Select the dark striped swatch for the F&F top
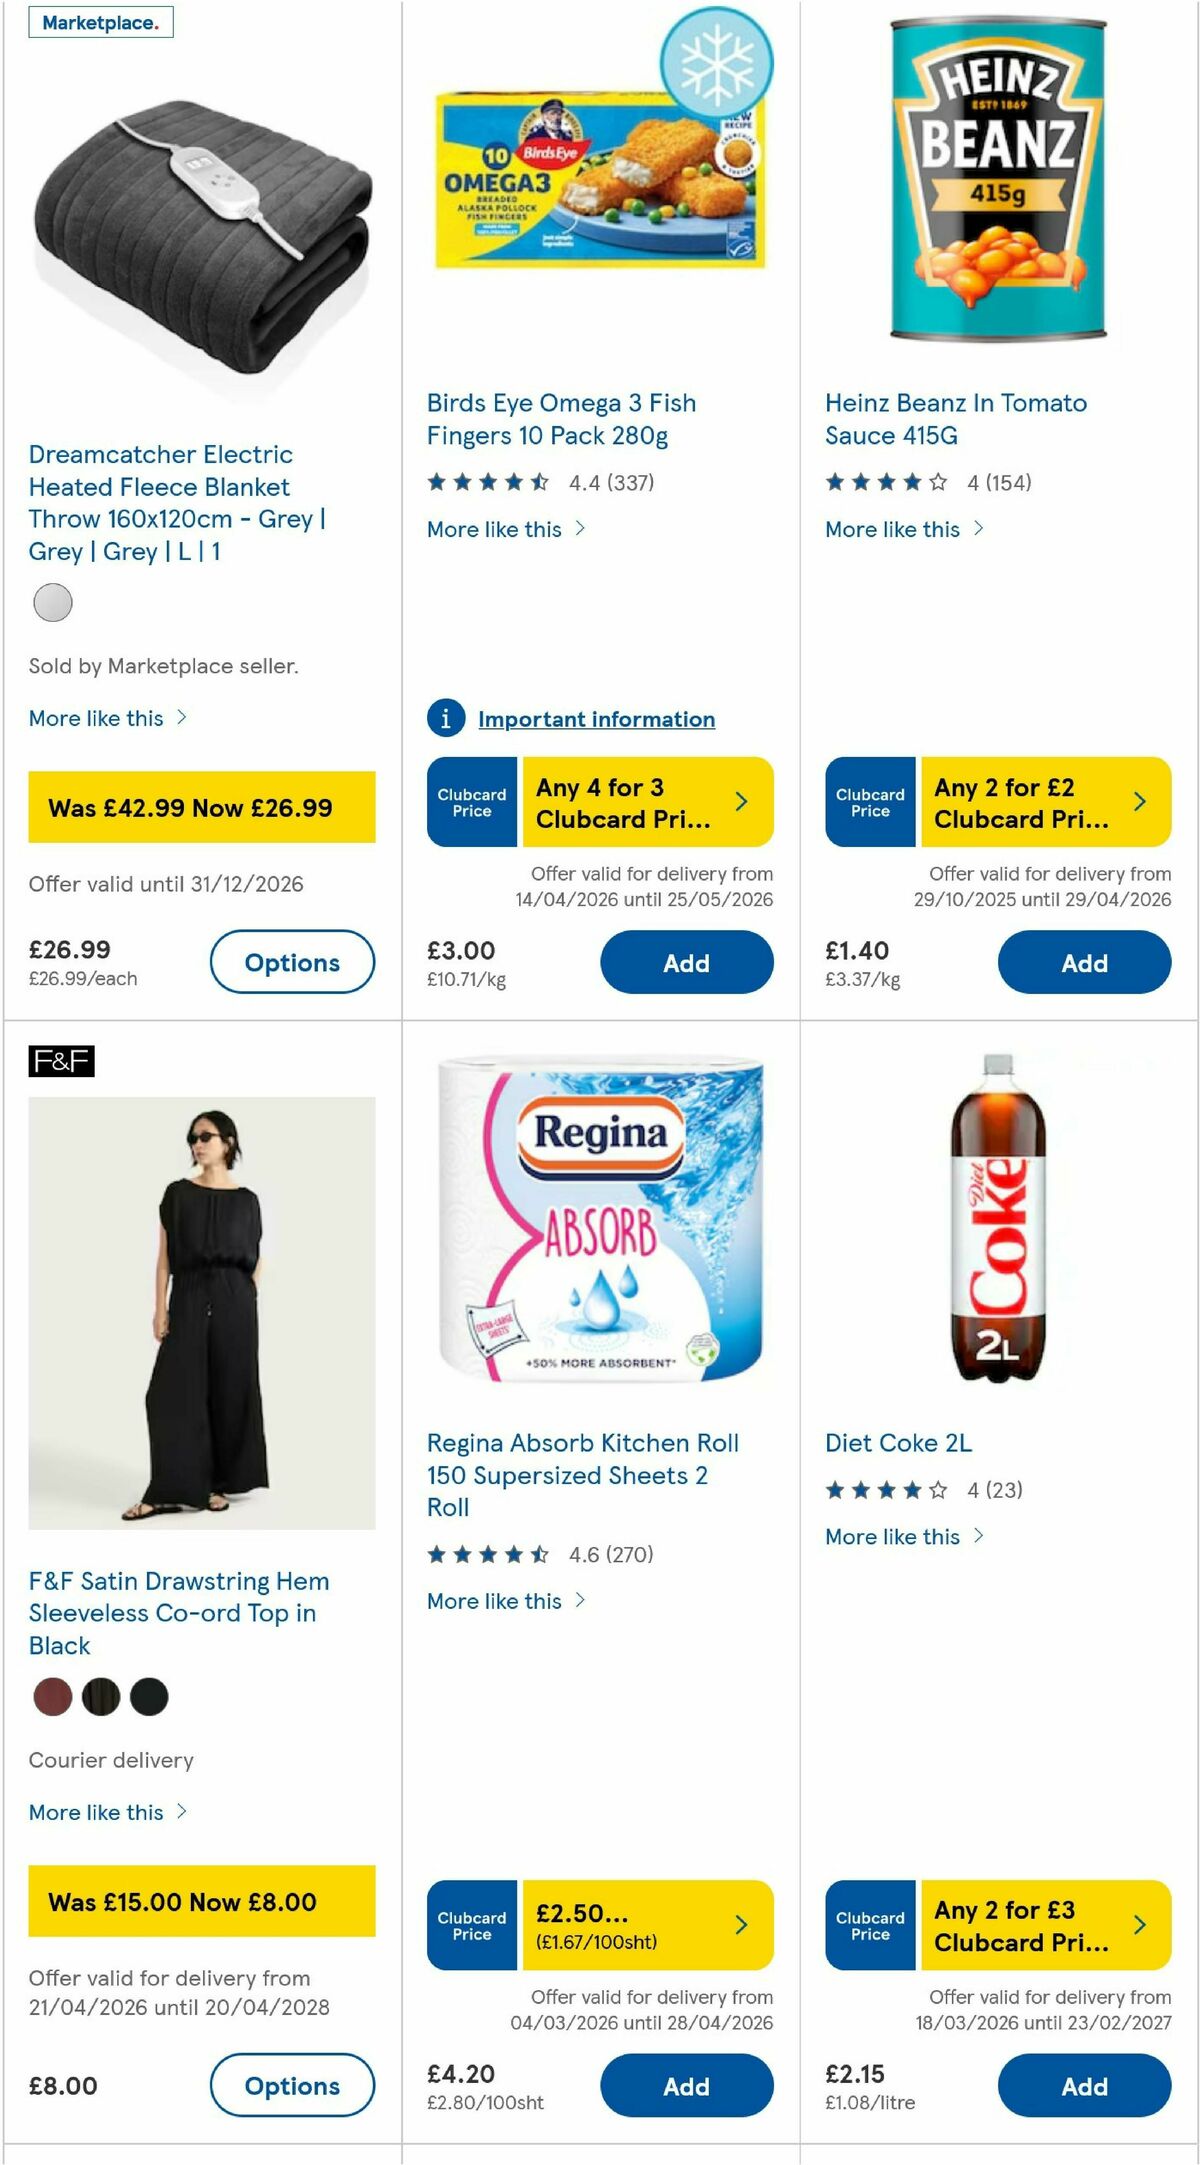The height and width of the screenshot is (2165, 1200). pos(101,1697)
